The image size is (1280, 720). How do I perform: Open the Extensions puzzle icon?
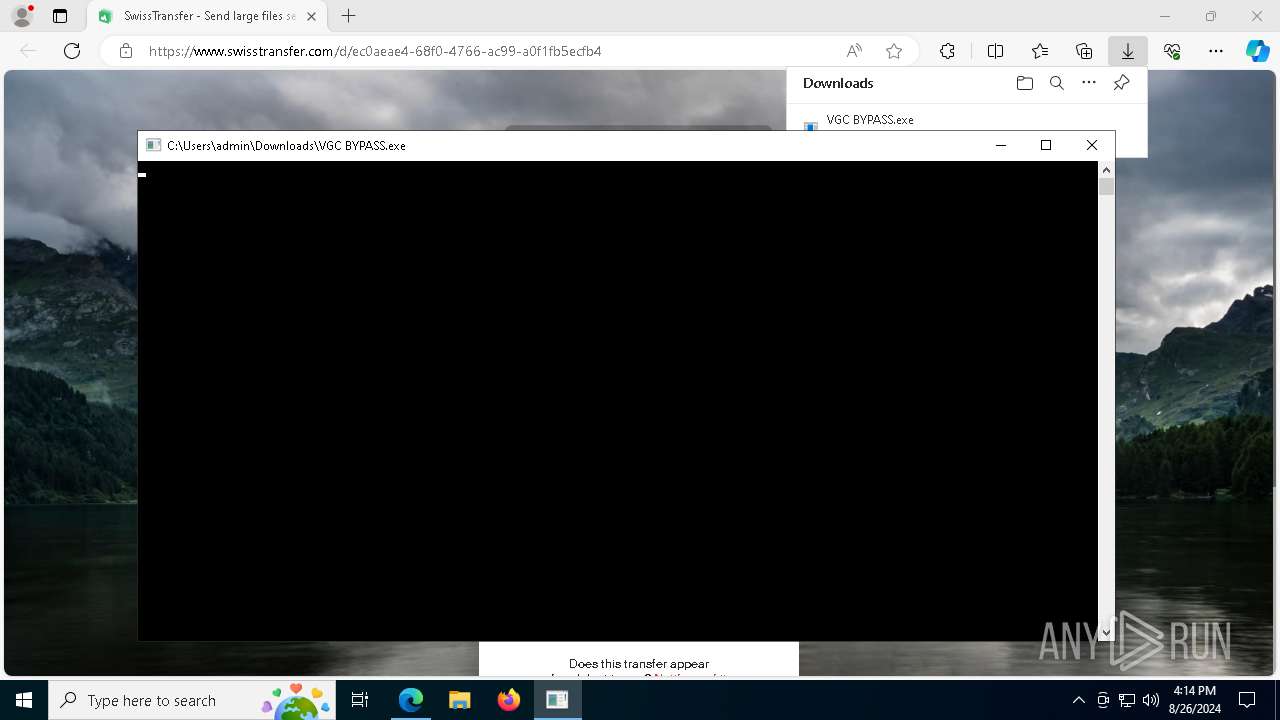(947, 51)
